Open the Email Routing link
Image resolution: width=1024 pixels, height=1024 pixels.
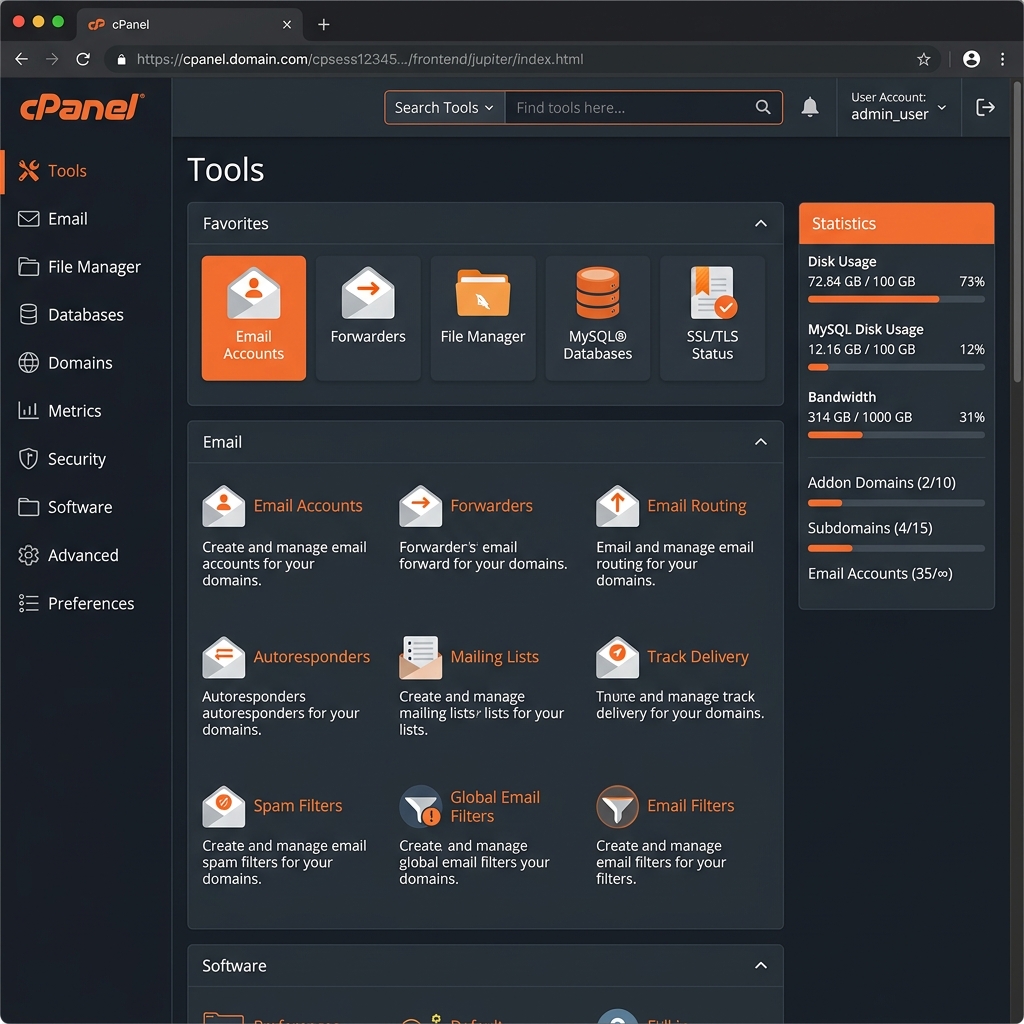[x=697, y=506]
